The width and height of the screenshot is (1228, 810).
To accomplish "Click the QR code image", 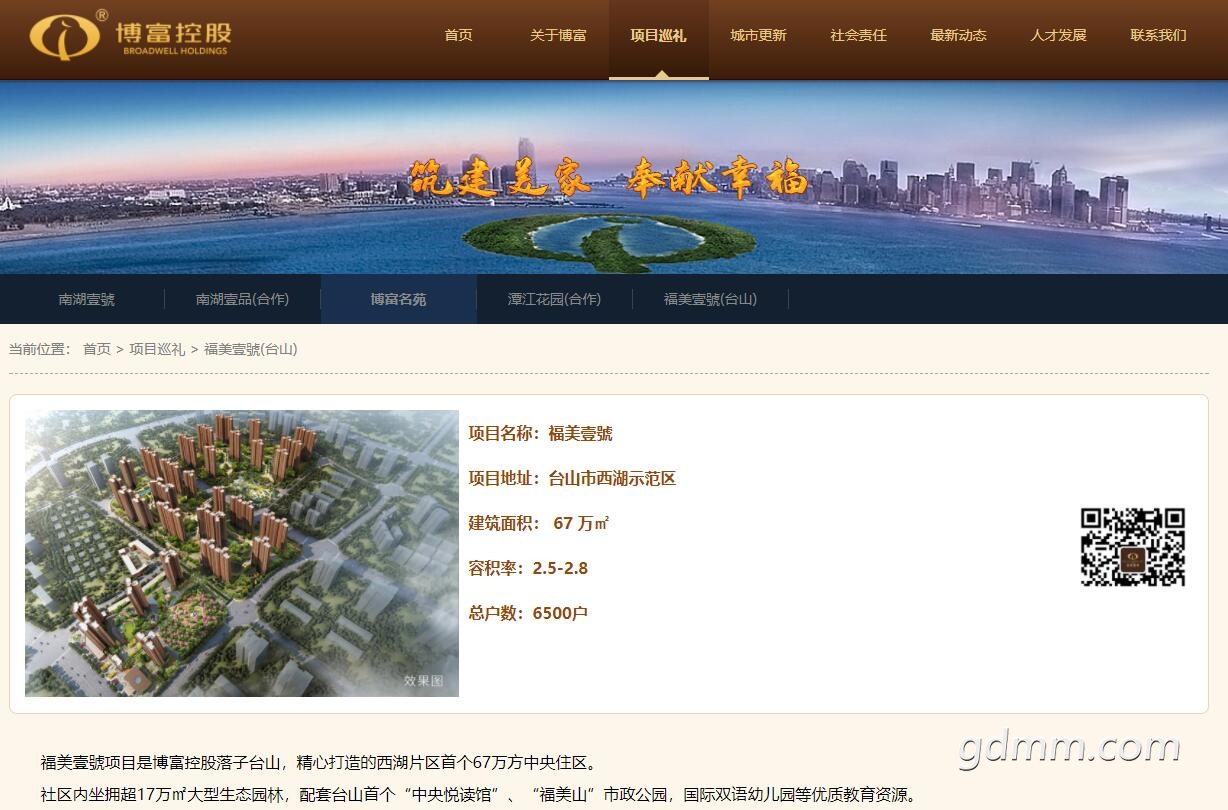I will [x=1133, y=547].
